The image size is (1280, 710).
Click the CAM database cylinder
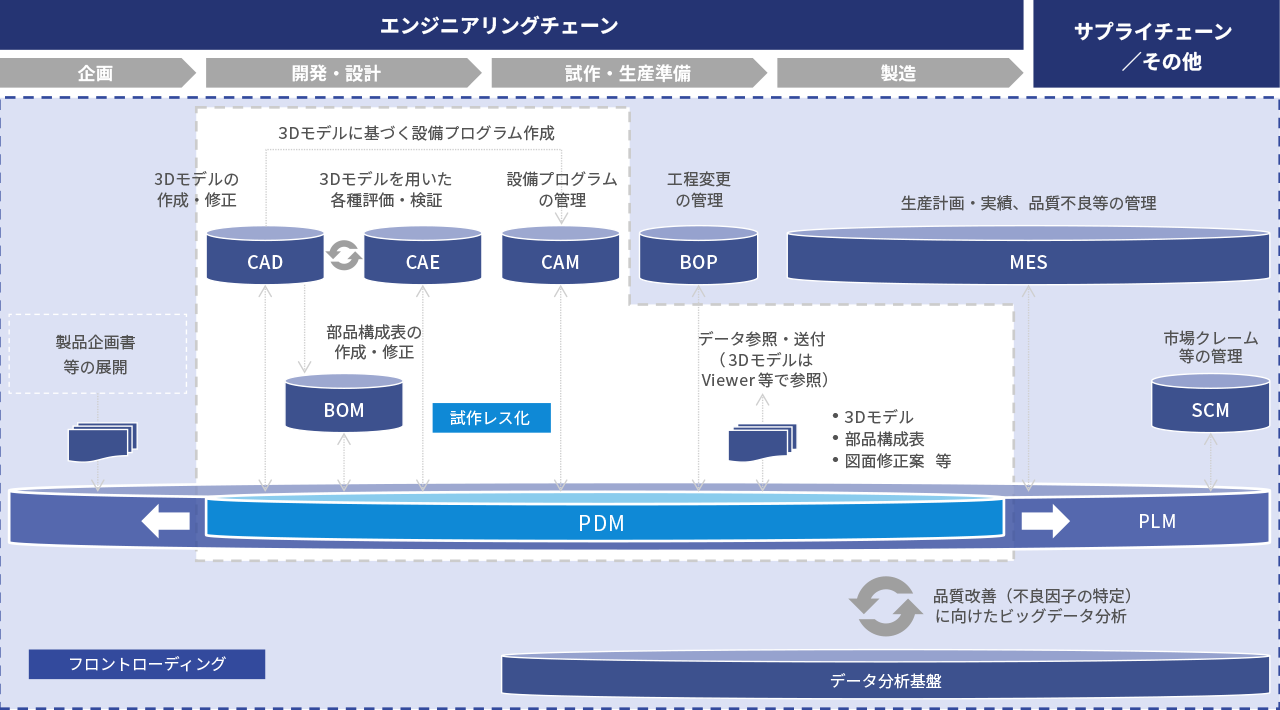tap(560, 256)
